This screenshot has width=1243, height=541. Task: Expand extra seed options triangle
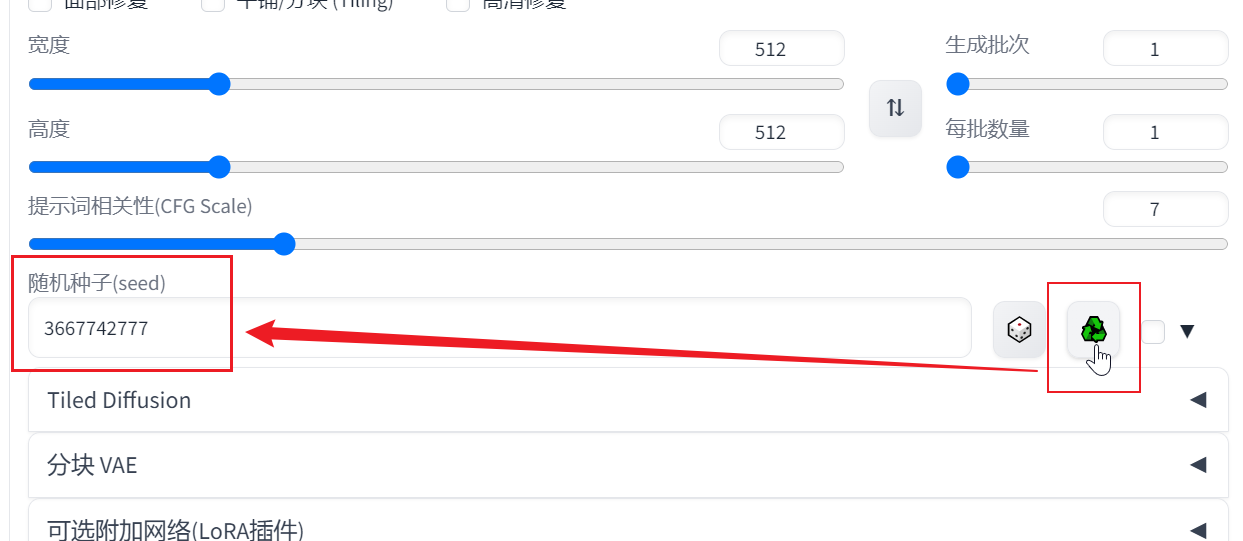(1187, 331)
